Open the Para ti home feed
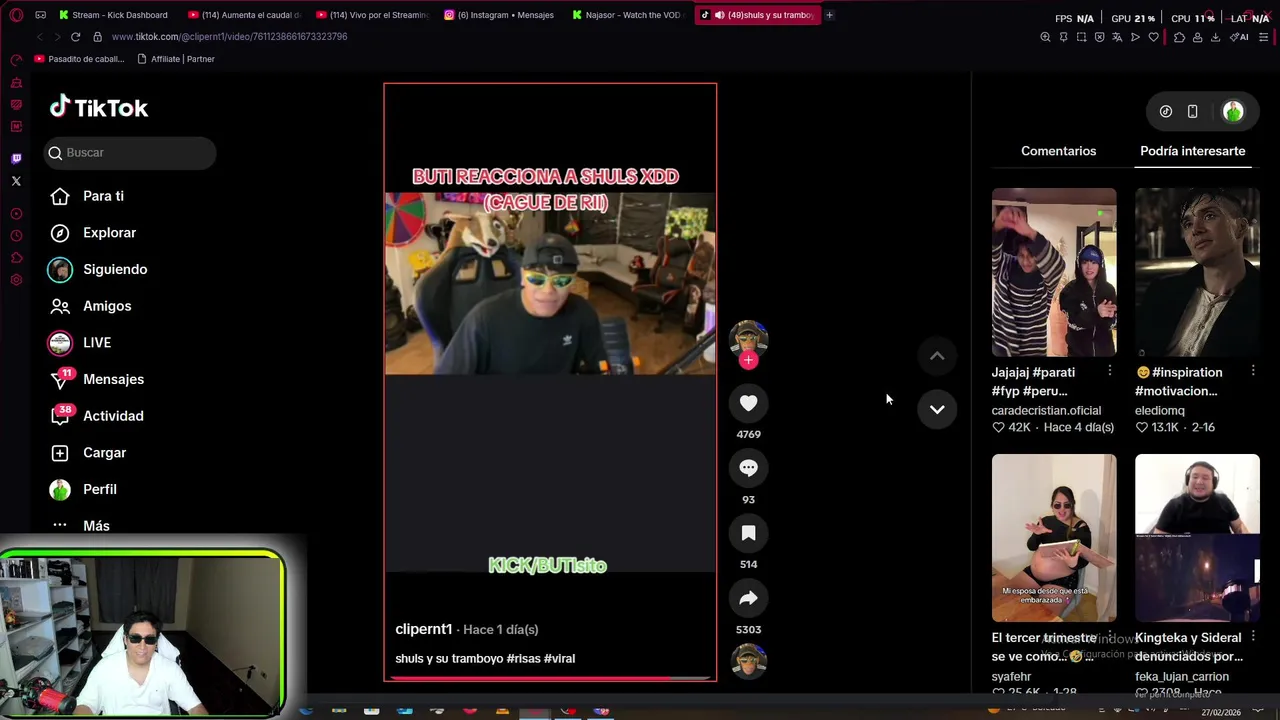The image size is (1280, 720). click(x=88, y=196)
